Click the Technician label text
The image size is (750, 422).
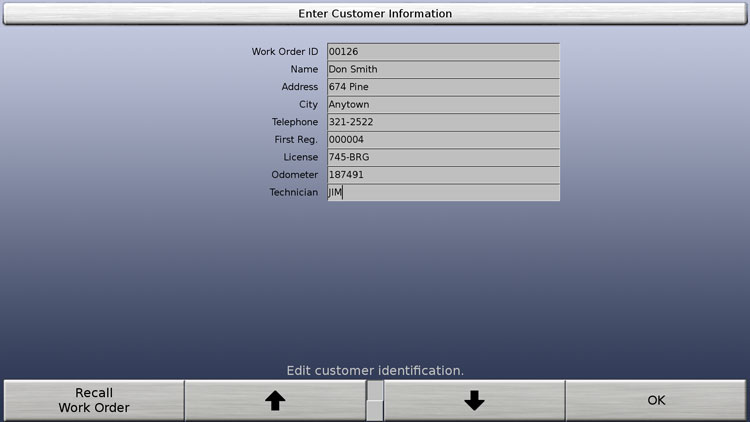[x=293, y=193]
